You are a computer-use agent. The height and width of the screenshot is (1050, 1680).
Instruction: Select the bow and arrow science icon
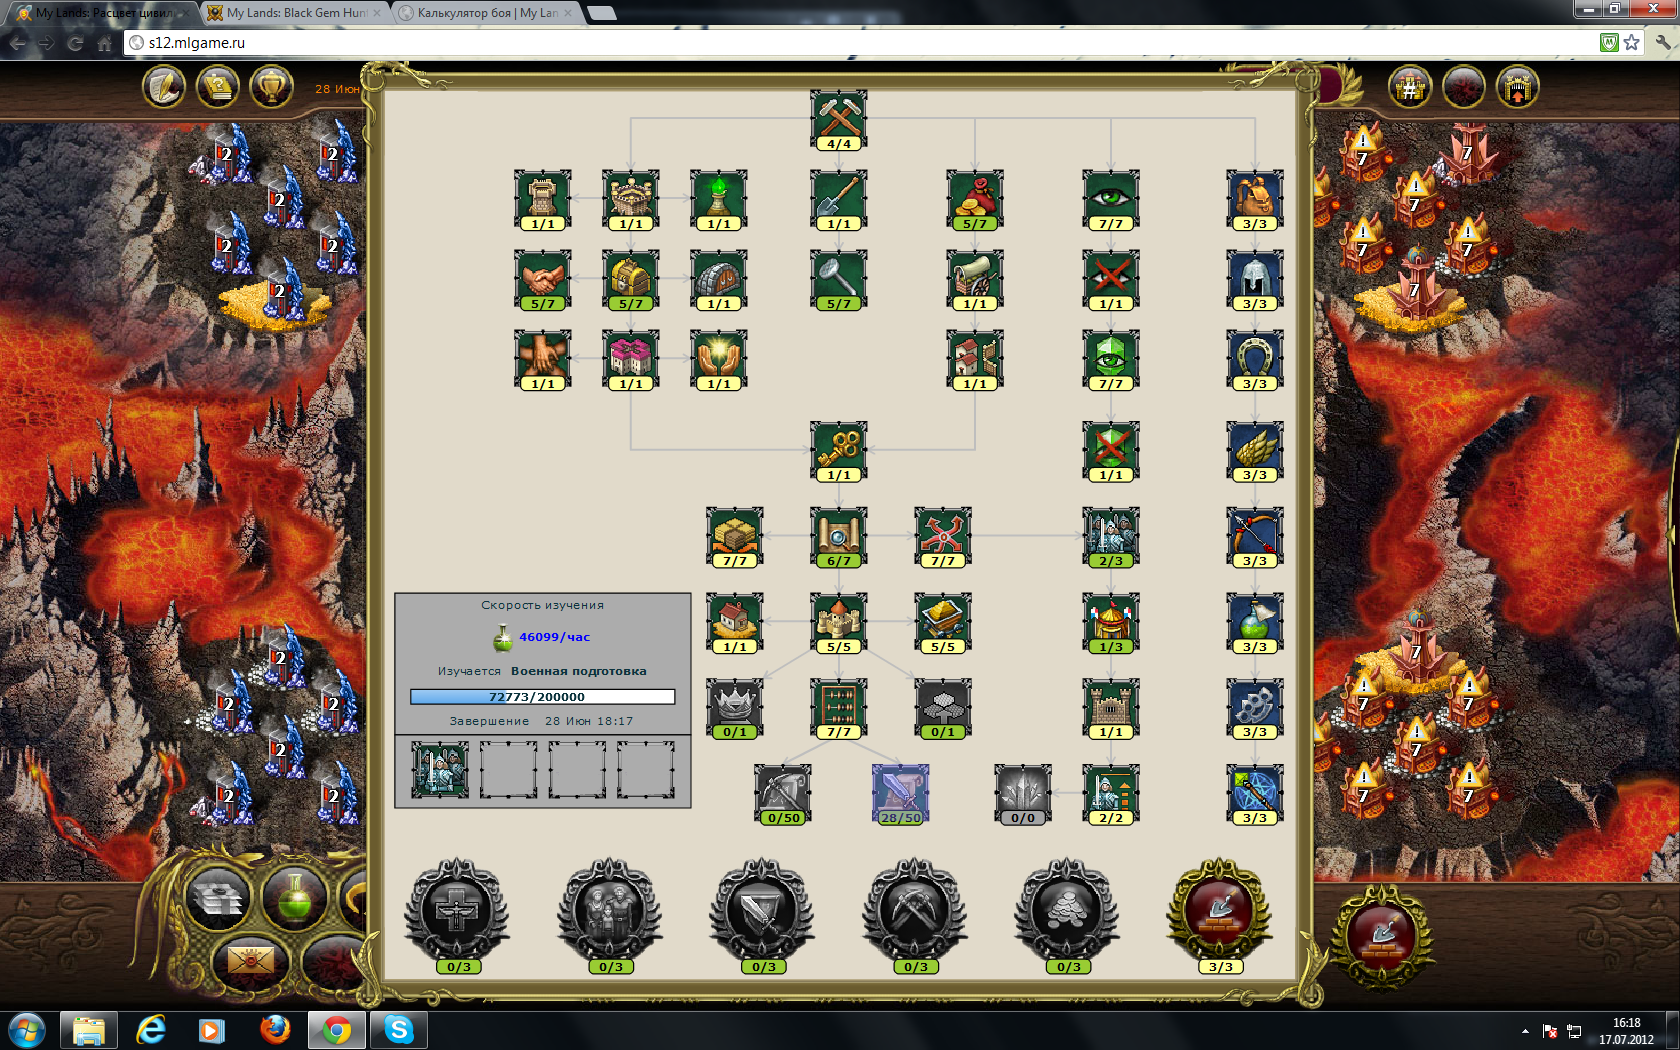coord(1254,534)
